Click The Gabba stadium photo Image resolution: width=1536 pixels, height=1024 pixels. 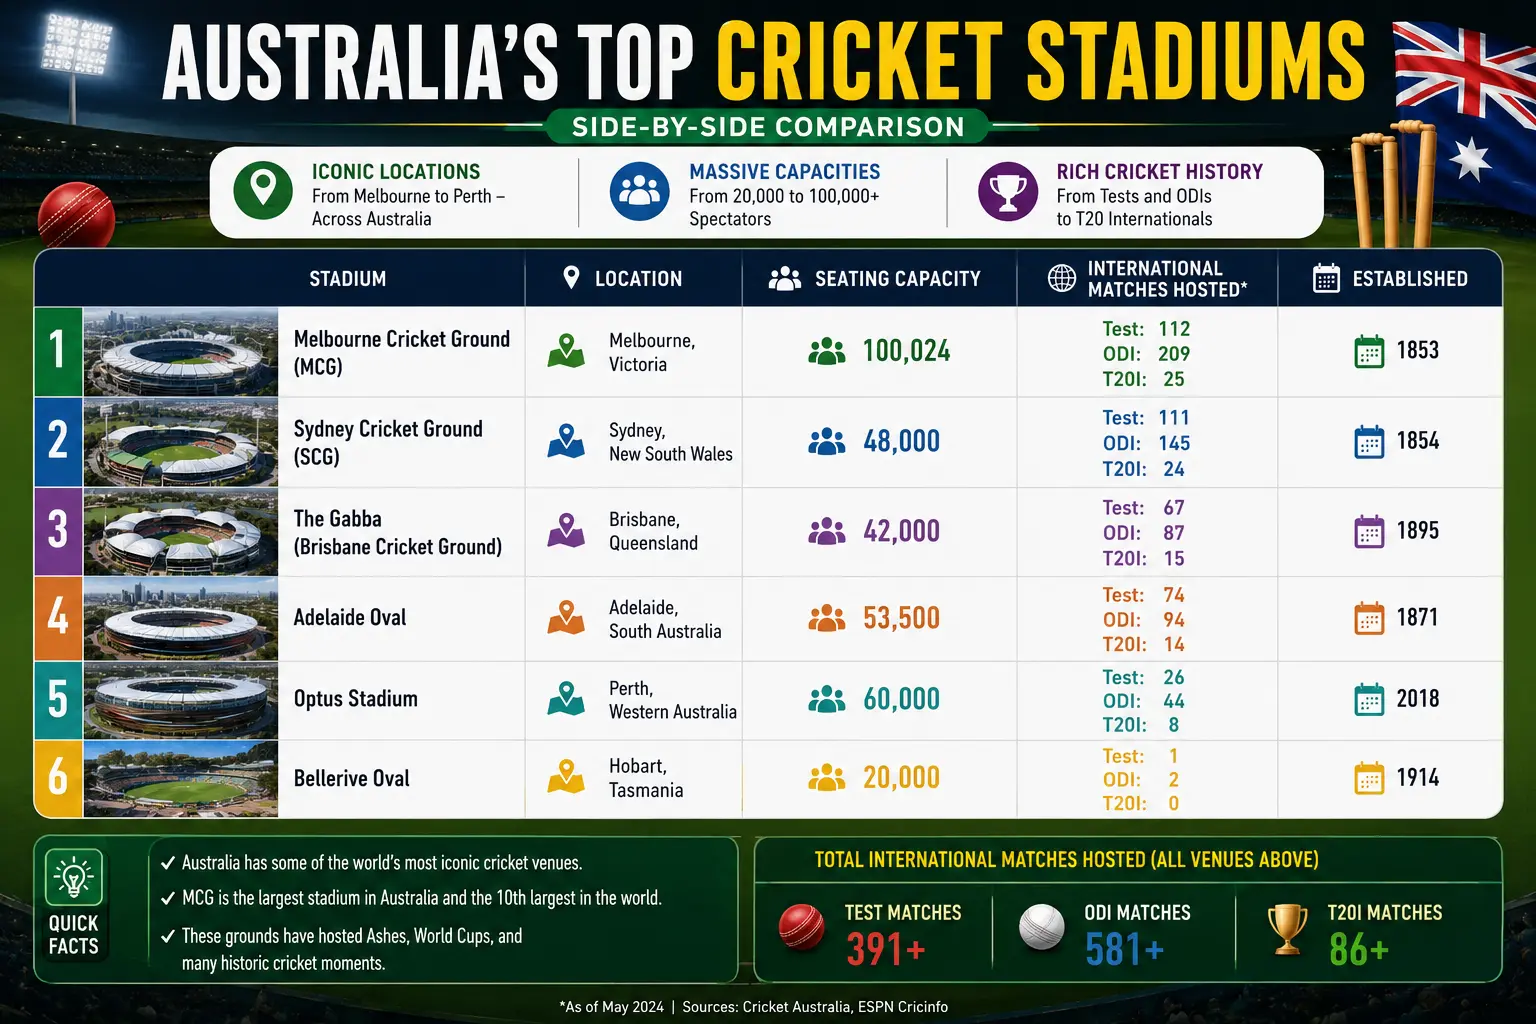(x=181, y=531)
